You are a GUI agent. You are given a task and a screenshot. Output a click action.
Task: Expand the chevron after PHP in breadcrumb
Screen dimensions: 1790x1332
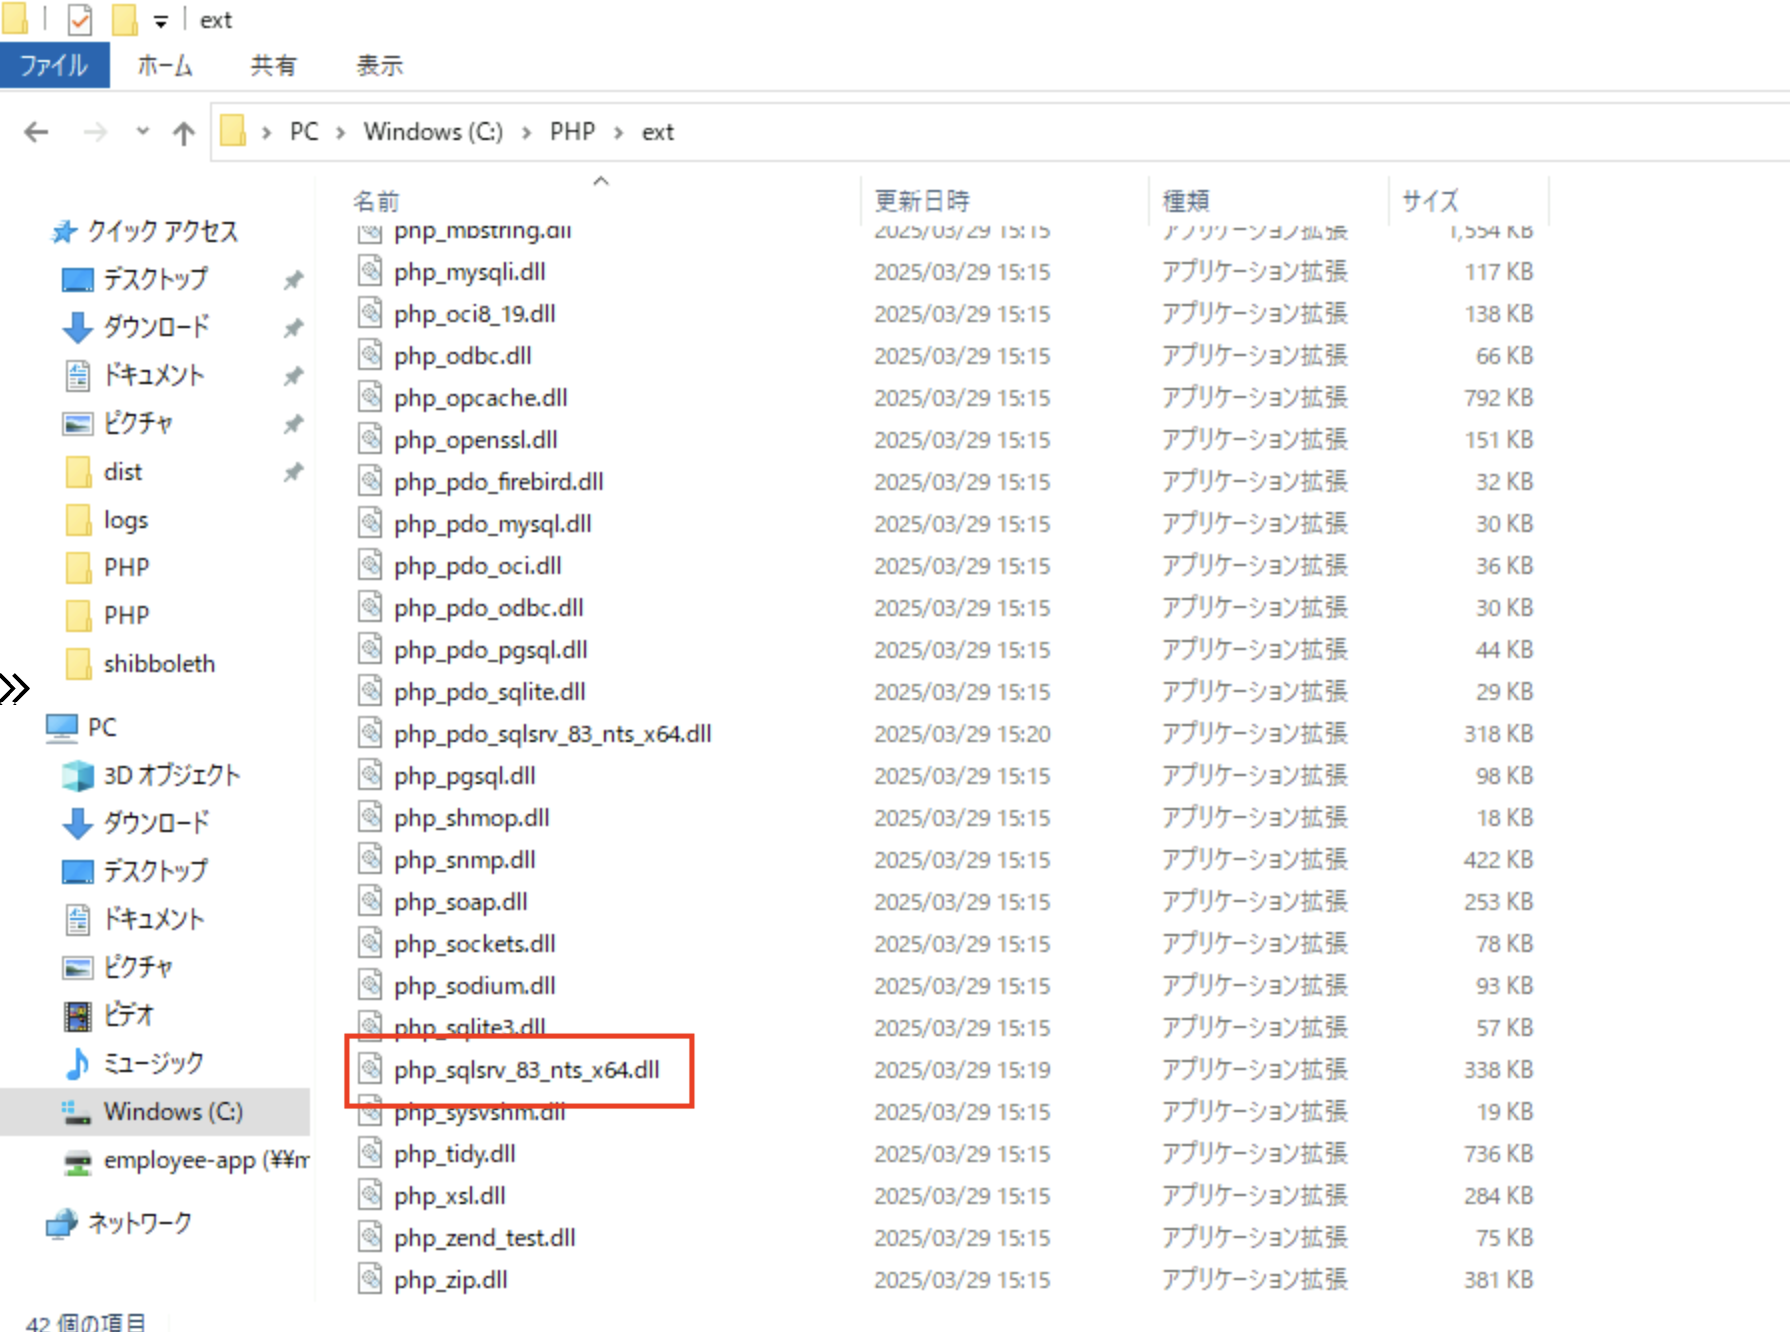[x=619, y=133]
